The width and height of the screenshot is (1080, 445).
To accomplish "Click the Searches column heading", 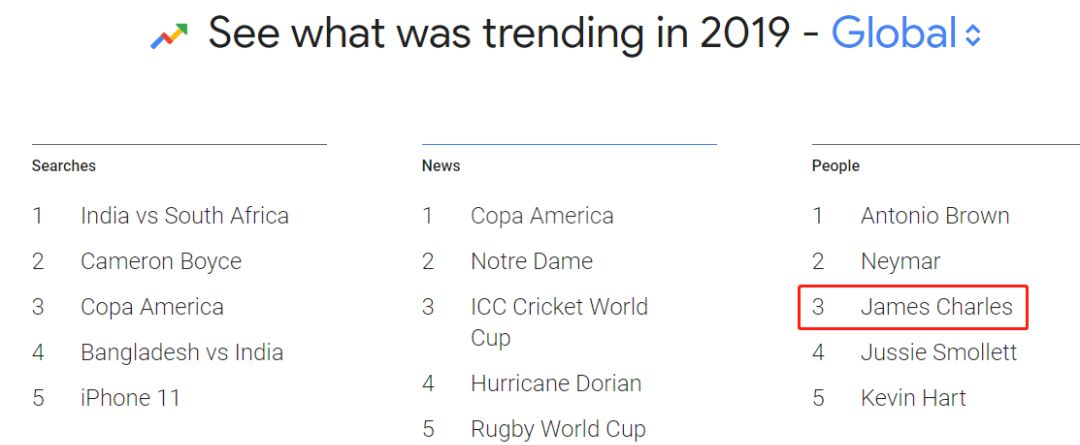I will click(64, 166).
